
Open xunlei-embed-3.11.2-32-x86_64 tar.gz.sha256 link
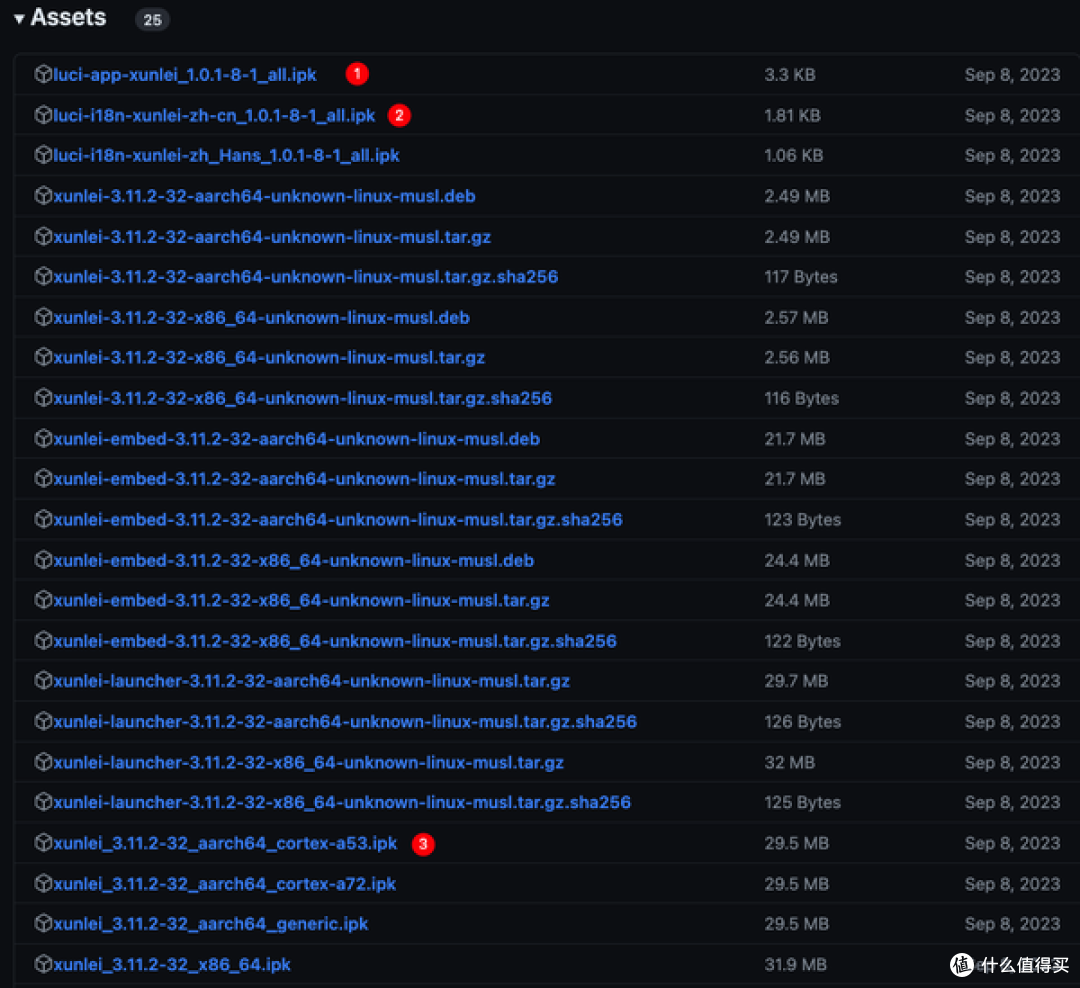335,641
